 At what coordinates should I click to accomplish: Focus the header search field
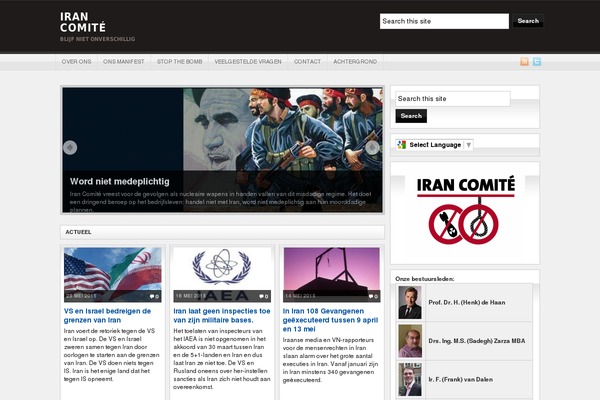coord(444,21)
